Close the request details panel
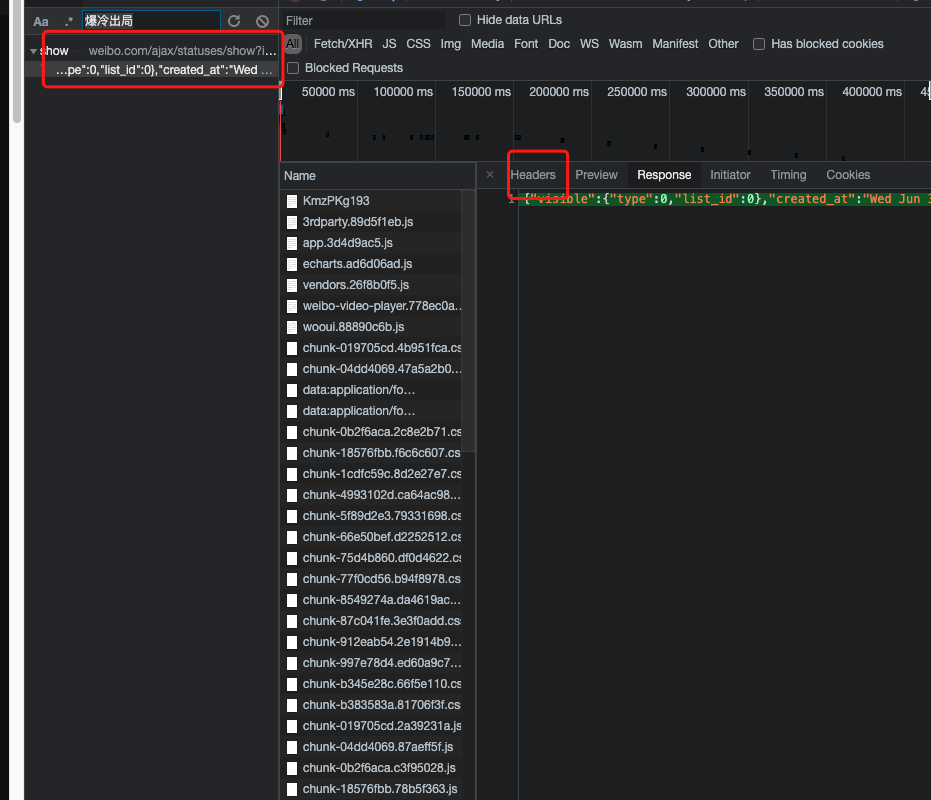The width and height of the screenshot is (931, 800). [490, 175]
